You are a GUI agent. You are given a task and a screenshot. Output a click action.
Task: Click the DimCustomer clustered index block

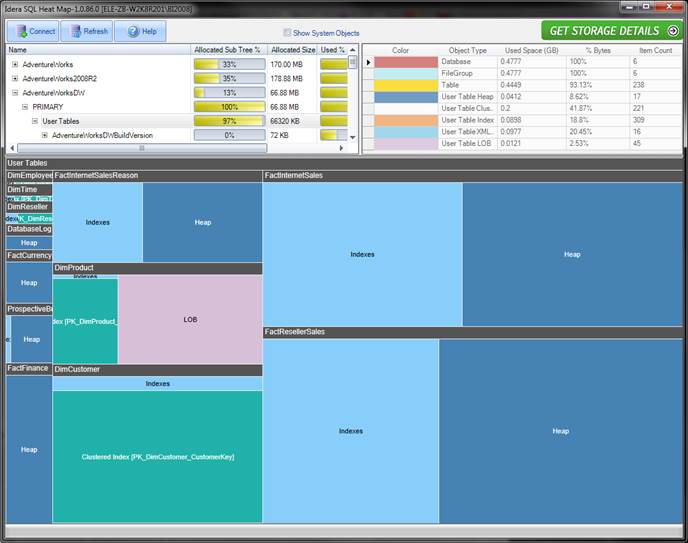pyautogui.click(x=158, y=457)
